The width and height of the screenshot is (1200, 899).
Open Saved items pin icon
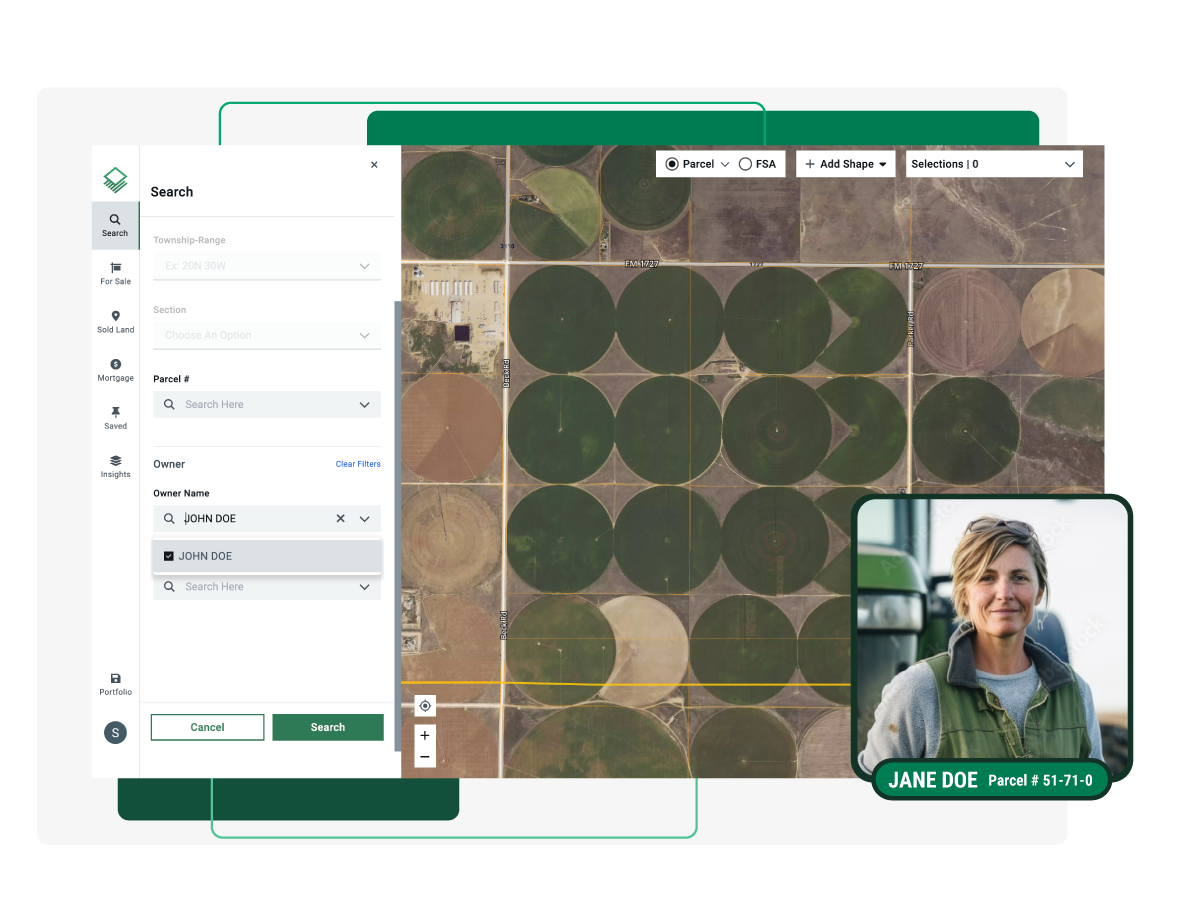pyautogui.click(x=115, y=418)
